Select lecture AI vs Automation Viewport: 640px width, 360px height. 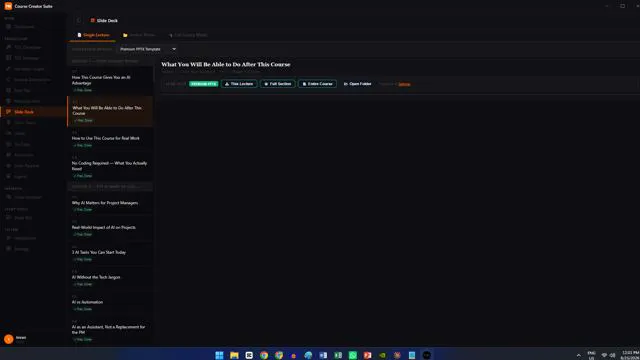(x=110, y=304)
